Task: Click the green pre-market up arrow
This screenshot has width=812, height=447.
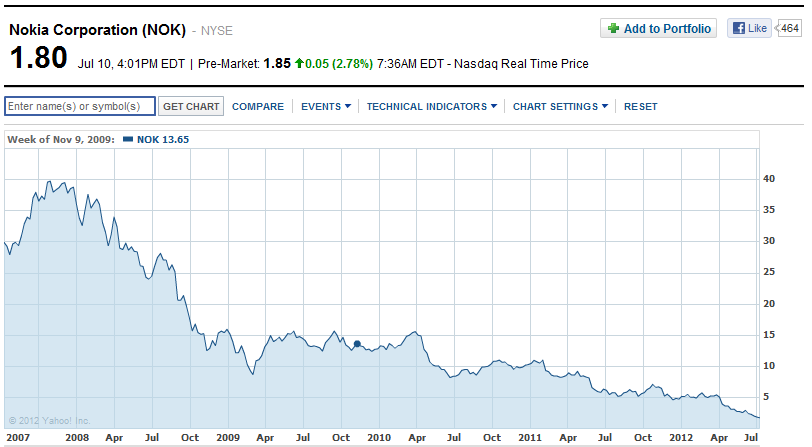Action: (x=298, y=64)
